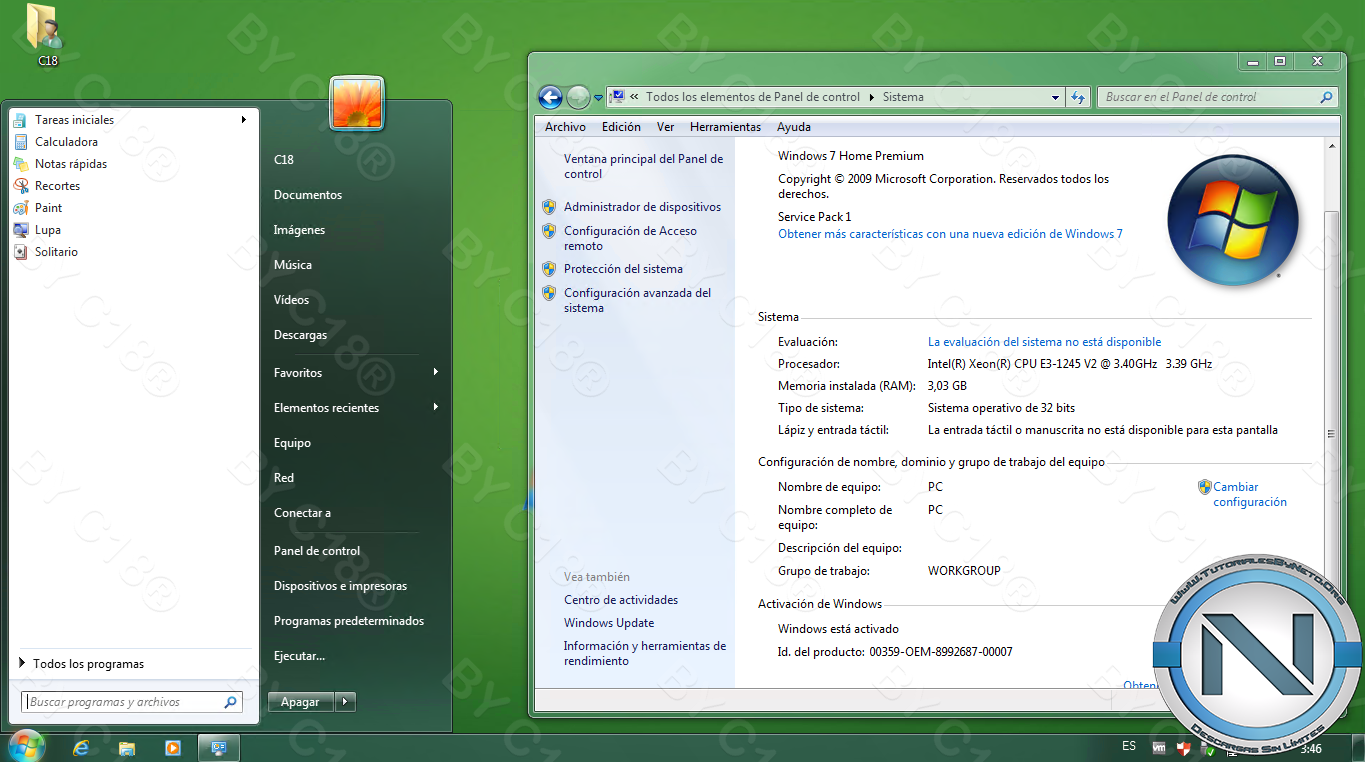1365x762 pixels.
Task: Open Centro de actividades link
Action: [x=621, y=600]
